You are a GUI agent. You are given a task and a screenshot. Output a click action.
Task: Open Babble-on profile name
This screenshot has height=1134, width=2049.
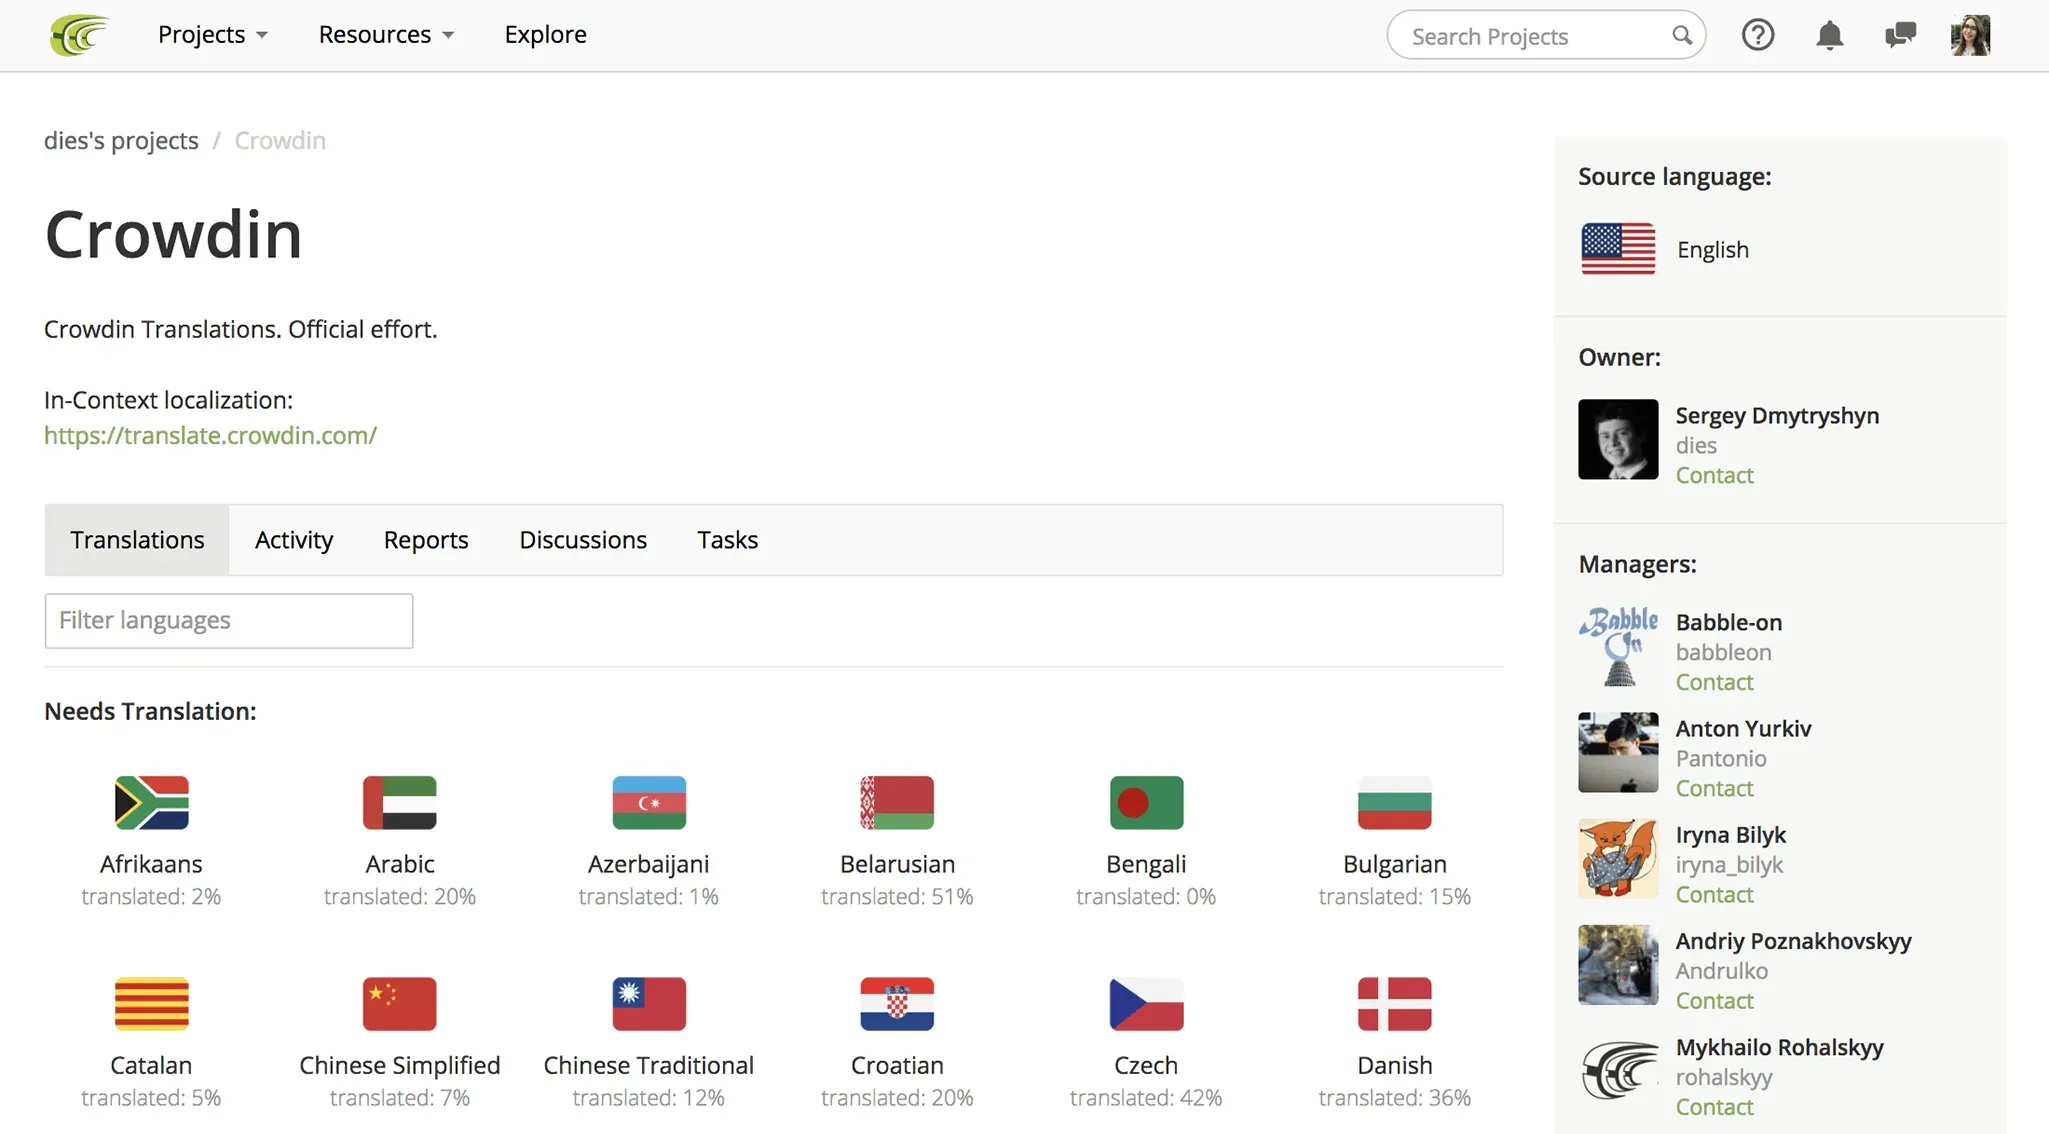1729,622
